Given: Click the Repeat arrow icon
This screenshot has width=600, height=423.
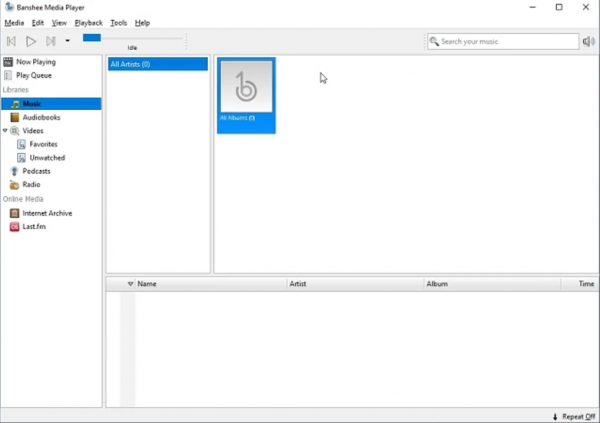Looking at the screenshot, I should (555, 416).
